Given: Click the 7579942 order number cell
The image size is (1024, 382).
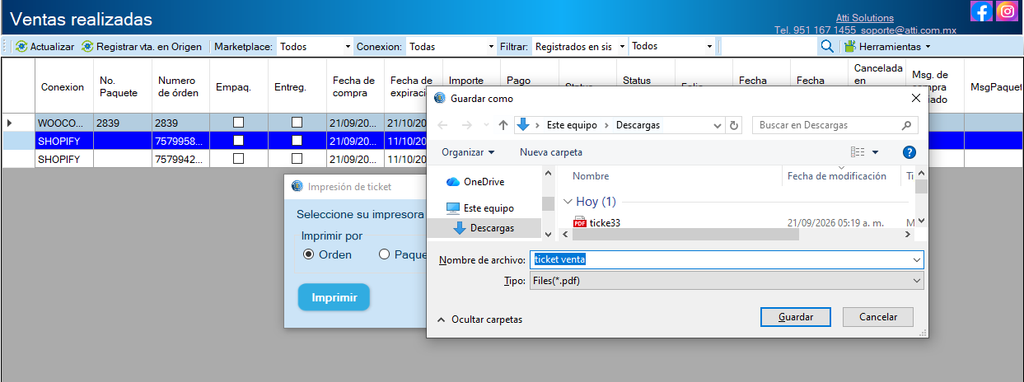Looking at the screenshot, I should pos(180,159).
